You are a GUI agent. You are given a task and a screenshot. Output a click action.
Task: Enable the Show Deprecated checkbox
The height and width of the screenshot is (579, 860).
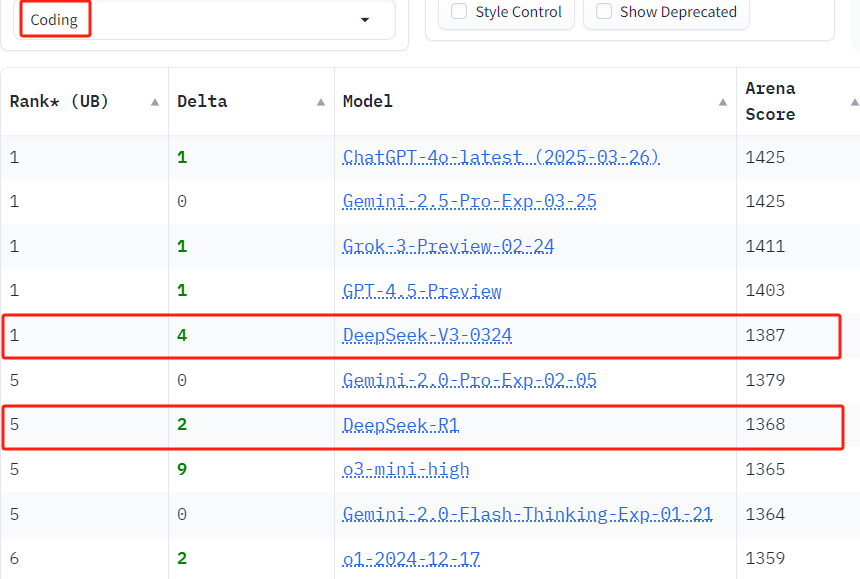coord(604,12)
